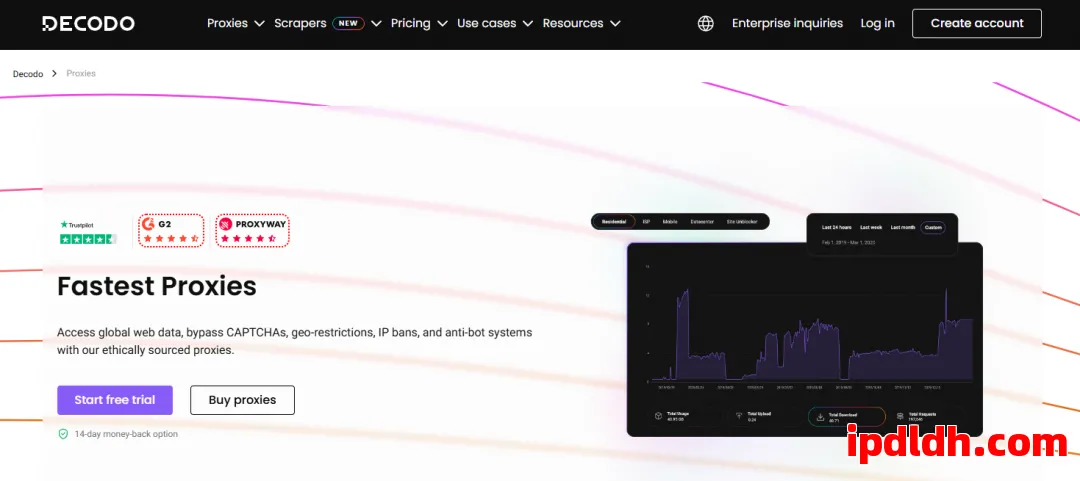The height and width of the screenshot is (481, 1080).
Task: Click Start free trial button
Action: tap(115, 400)
